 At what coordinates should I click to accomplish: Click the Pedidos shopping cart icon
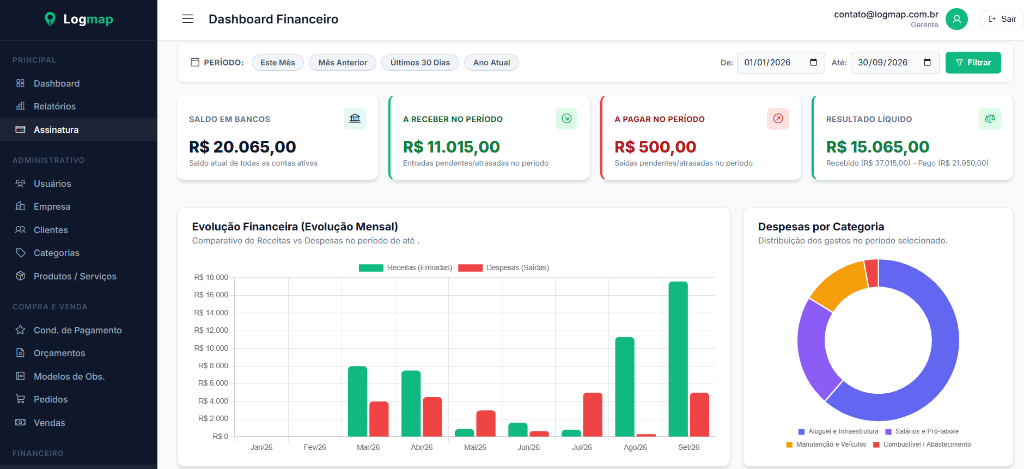click(x=20, y=399)
